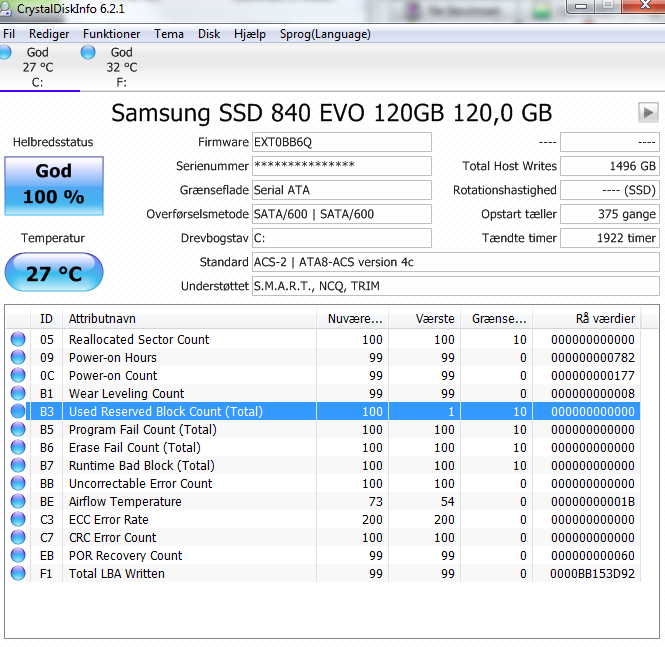Click the Nuvære... column header
This screenshot has height=647, width=665.
pyautogui.click(x=352, y=318)
